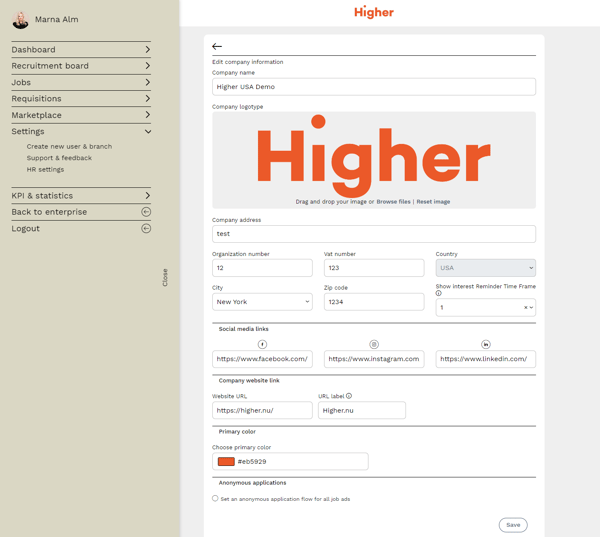Collapse the Settings section chevron
The image size is (600, 537).
[148, 132]
